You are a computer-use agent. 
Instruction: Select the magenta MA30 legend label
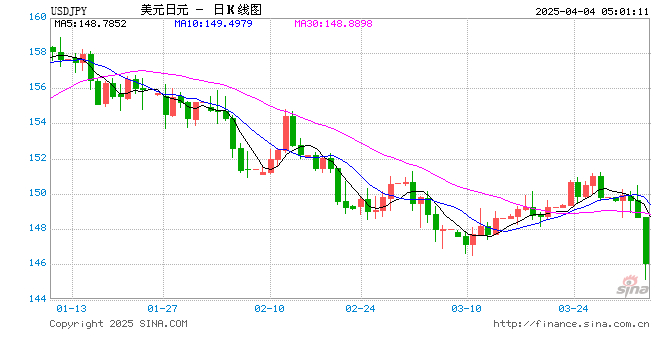coord(333,24)
